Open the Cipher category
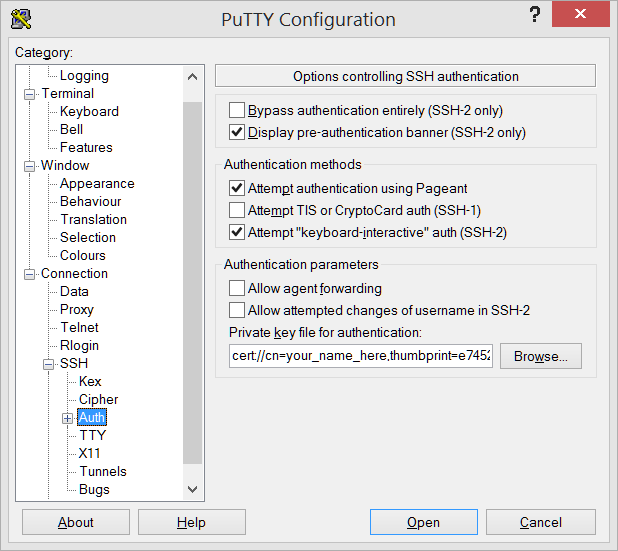The width and height of the screenshot is (618, 551). [x=99, y=400]
